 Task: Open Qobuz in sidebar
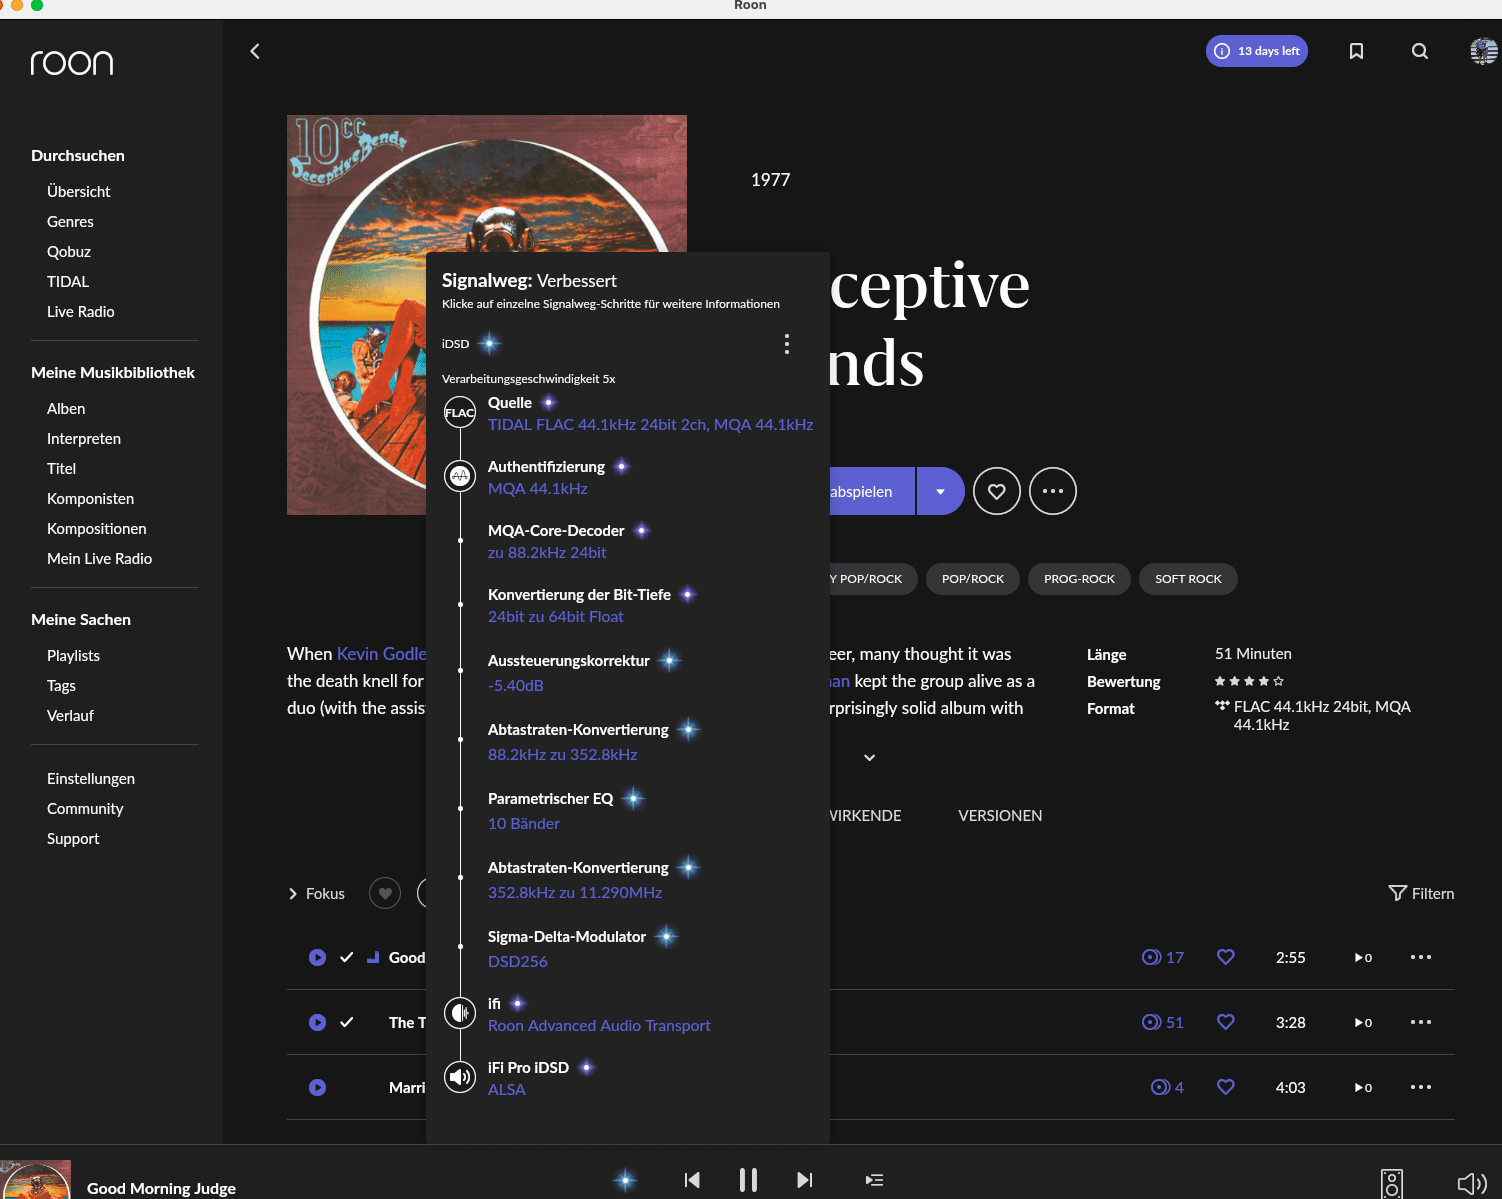(69, 251)
